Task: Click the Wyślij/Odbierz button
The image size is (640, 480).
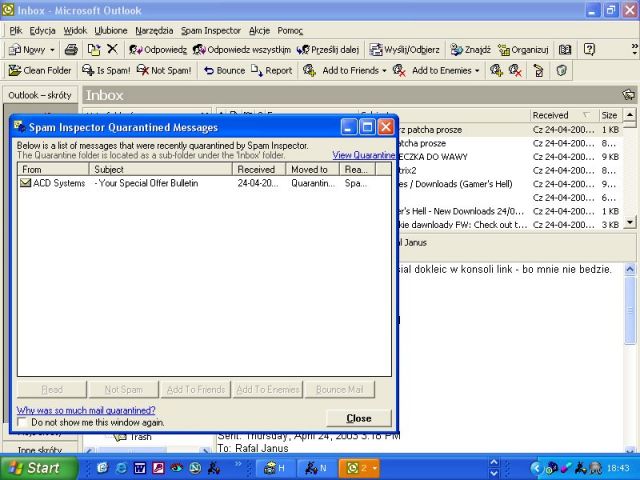Action: pyautogui.click(x=404, y=50)
